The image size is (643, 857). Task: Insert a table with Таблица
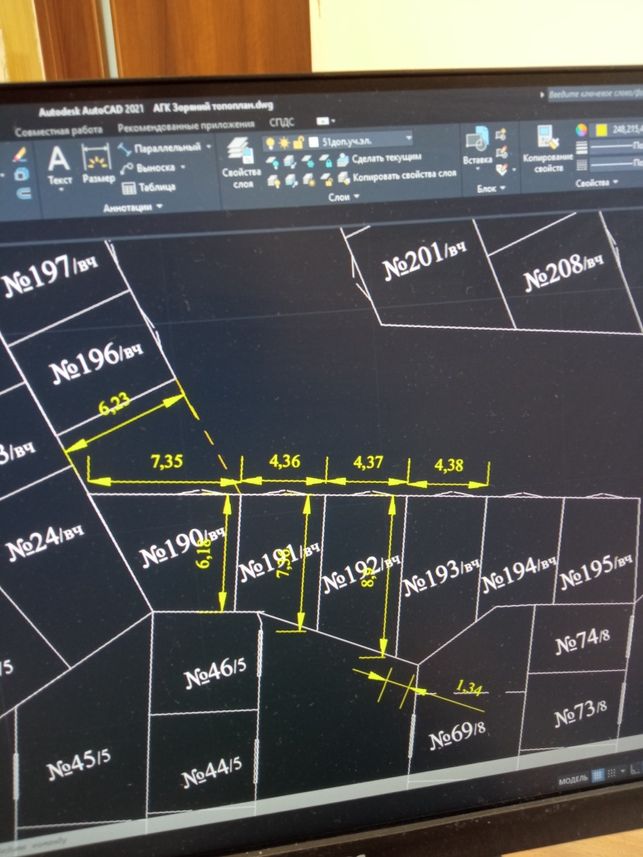(148, 187)
